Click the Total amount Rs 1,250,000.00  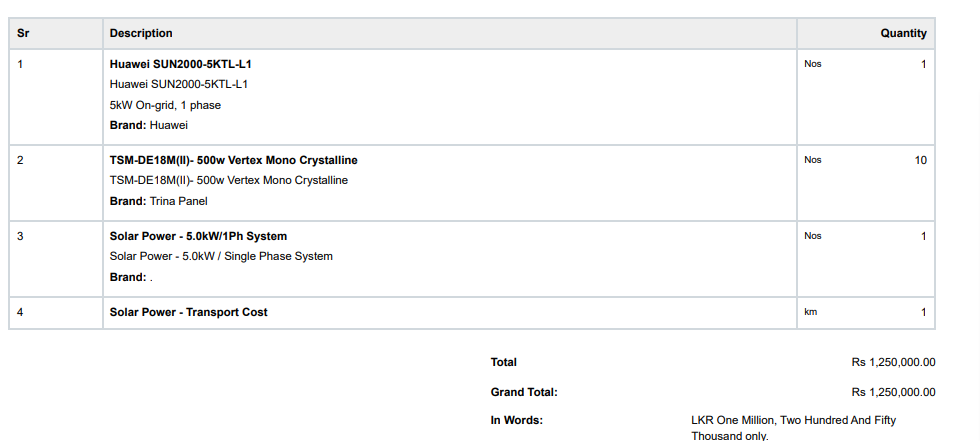893,362
